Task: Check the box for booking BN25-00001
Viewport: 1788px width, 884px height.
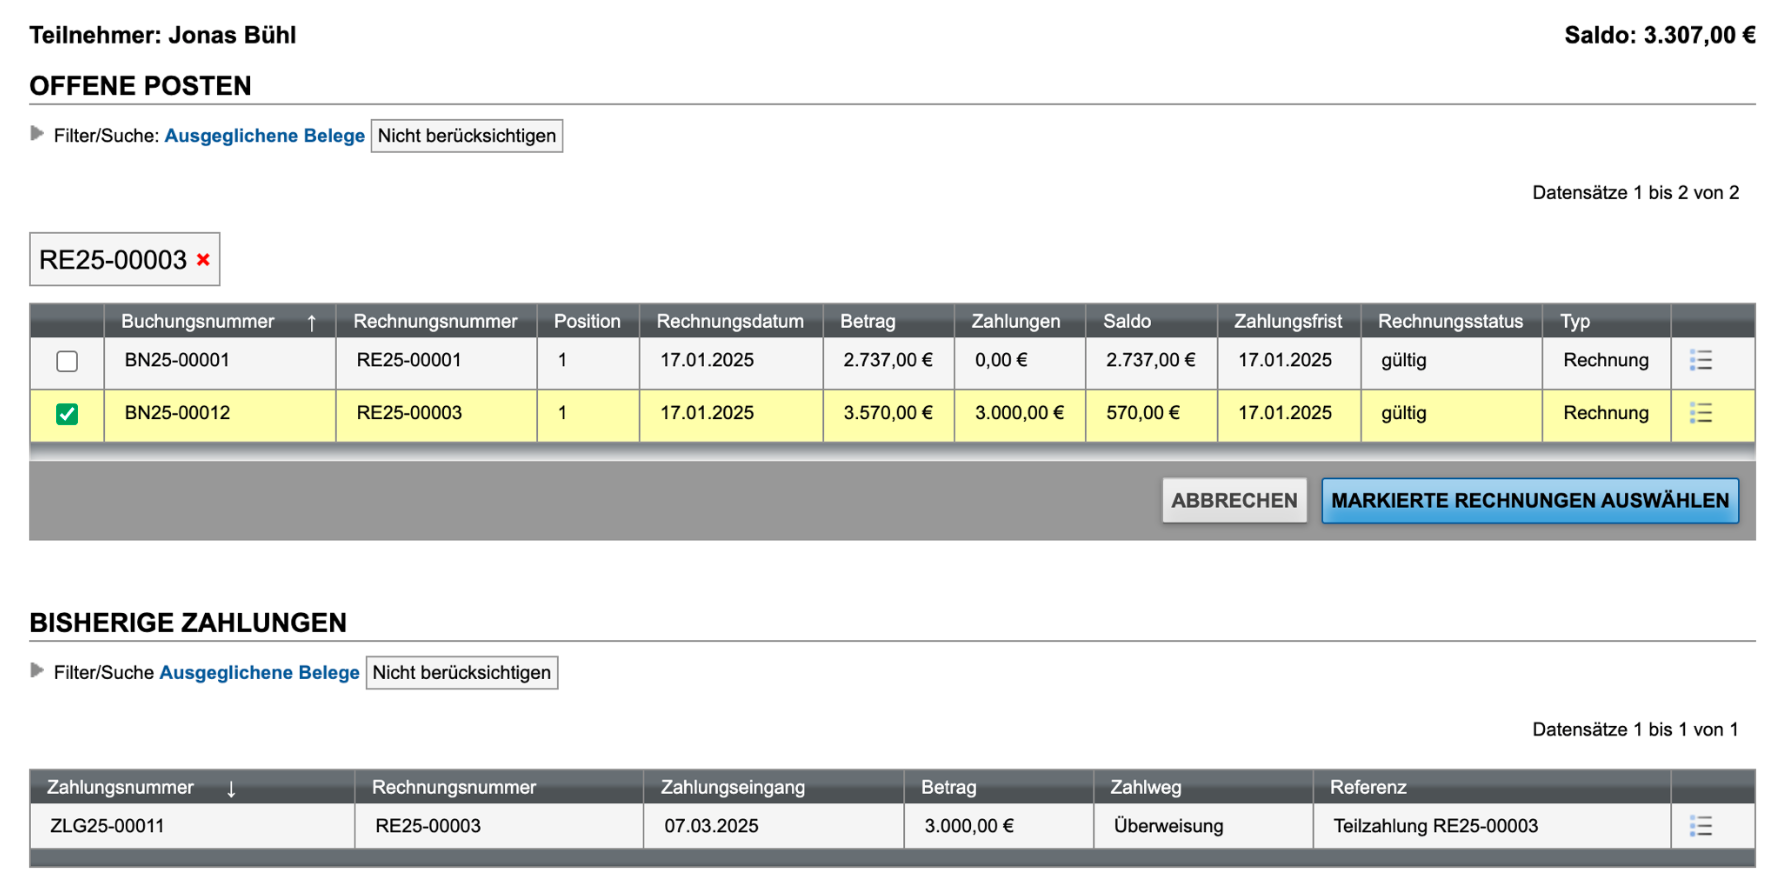Action: (x=67, y=361)
